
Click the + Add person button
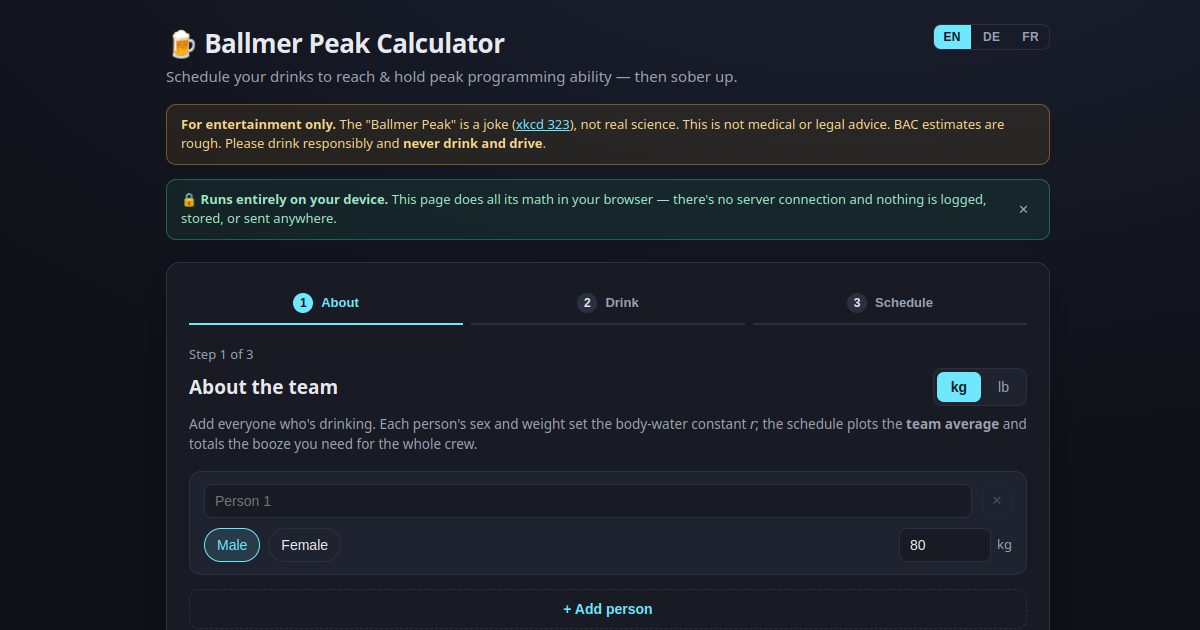tap(608, 609)
